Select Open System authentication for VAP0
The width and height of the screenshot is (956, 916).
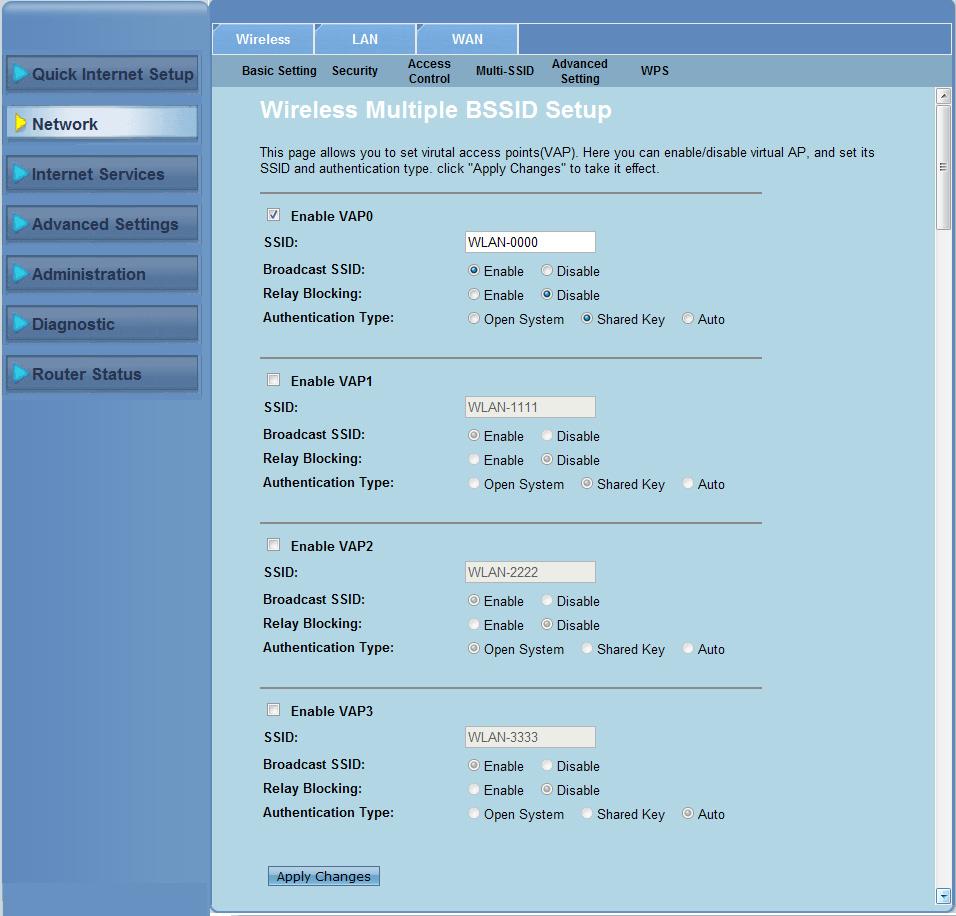[x=474, y=318]
